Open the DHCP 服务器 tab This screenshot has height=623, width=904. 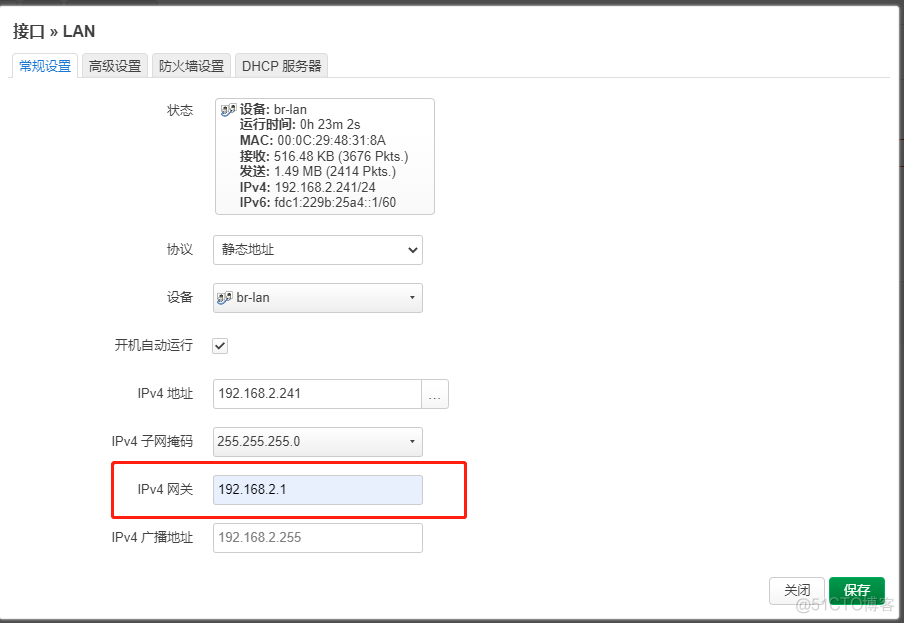(x=281, y=65)
